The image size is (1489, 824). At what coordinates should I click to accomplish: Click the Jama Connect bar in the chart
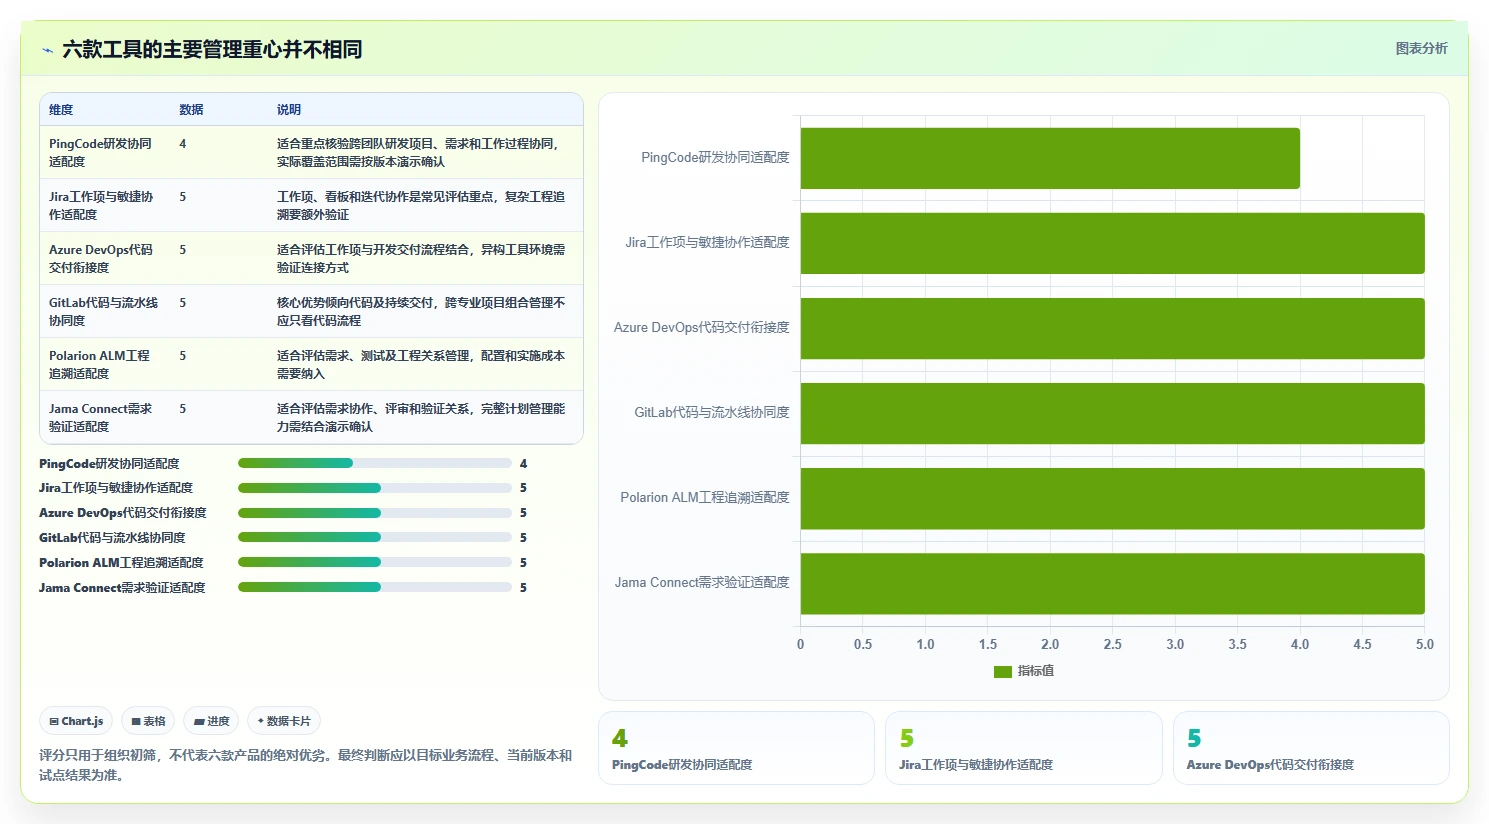tap(1112, 583)
